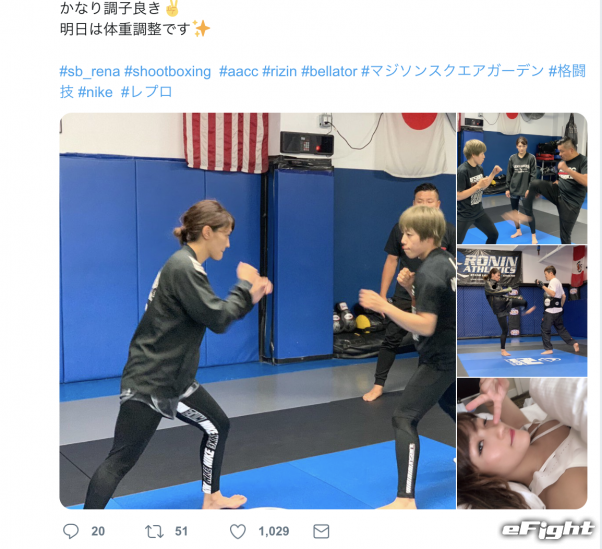602x549 pixels.
Task: Click the likes count 1,029
Action: coord(273,531)
